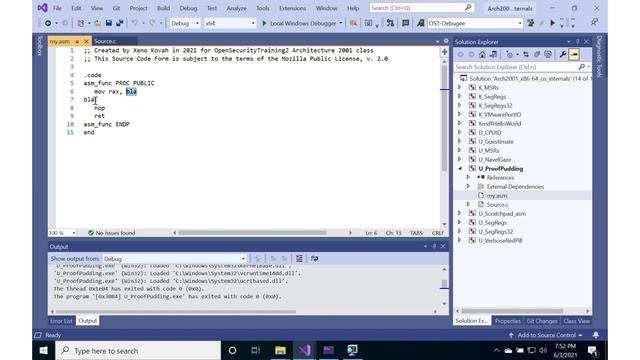
Task: Click the CRLF line ending indicator
Action: pyautogui.click(x=437, y=233)
